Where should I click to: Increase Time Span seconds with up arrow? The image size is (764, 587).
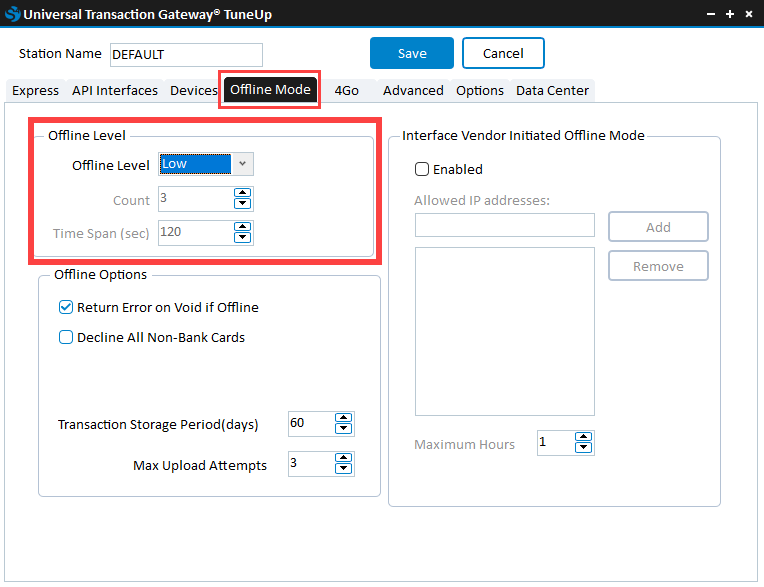click(x=242, y=227)
